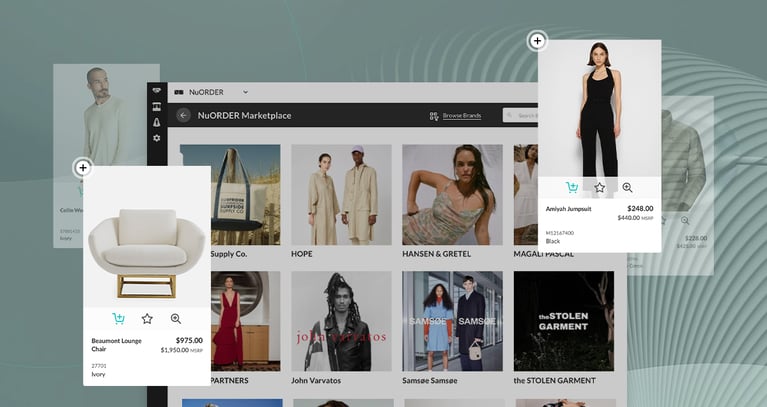767x407 pixels.
Task: Click the NuORDER Marketplace heading
Action: pyautogui.click(x=245, y=115)
